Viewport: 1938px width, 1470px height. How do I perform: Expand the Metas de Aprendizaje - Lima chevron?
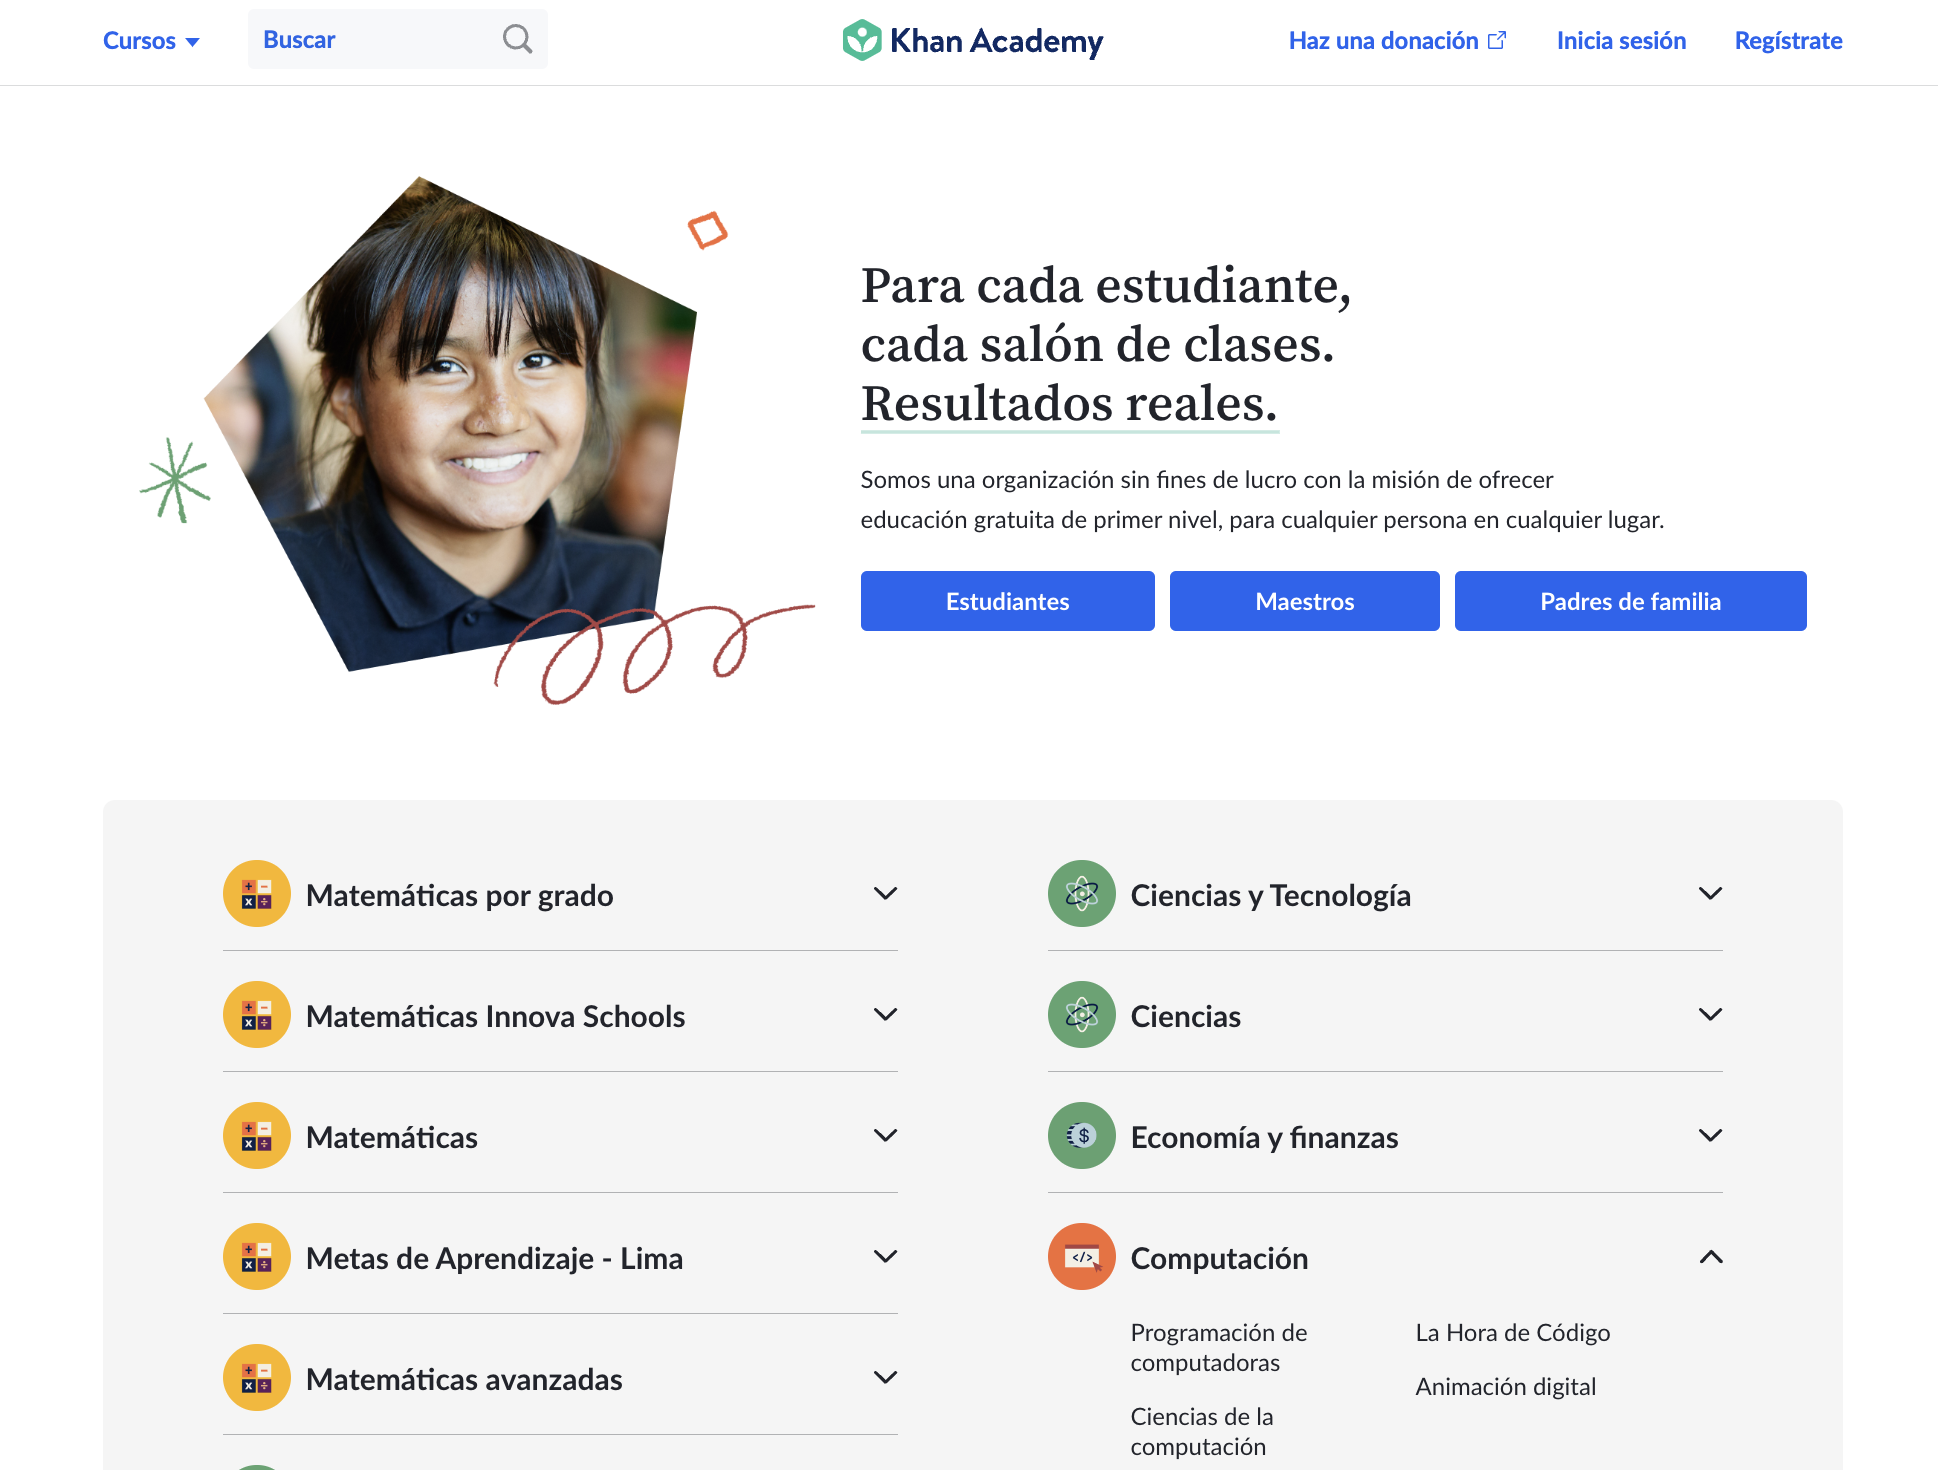[885, 1257]
